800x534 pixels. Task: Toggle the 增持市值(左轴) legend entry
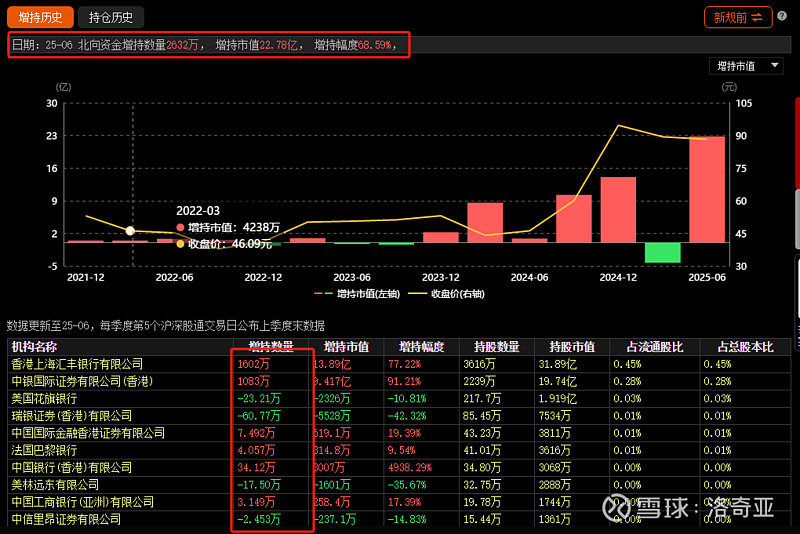coord(357,294)
